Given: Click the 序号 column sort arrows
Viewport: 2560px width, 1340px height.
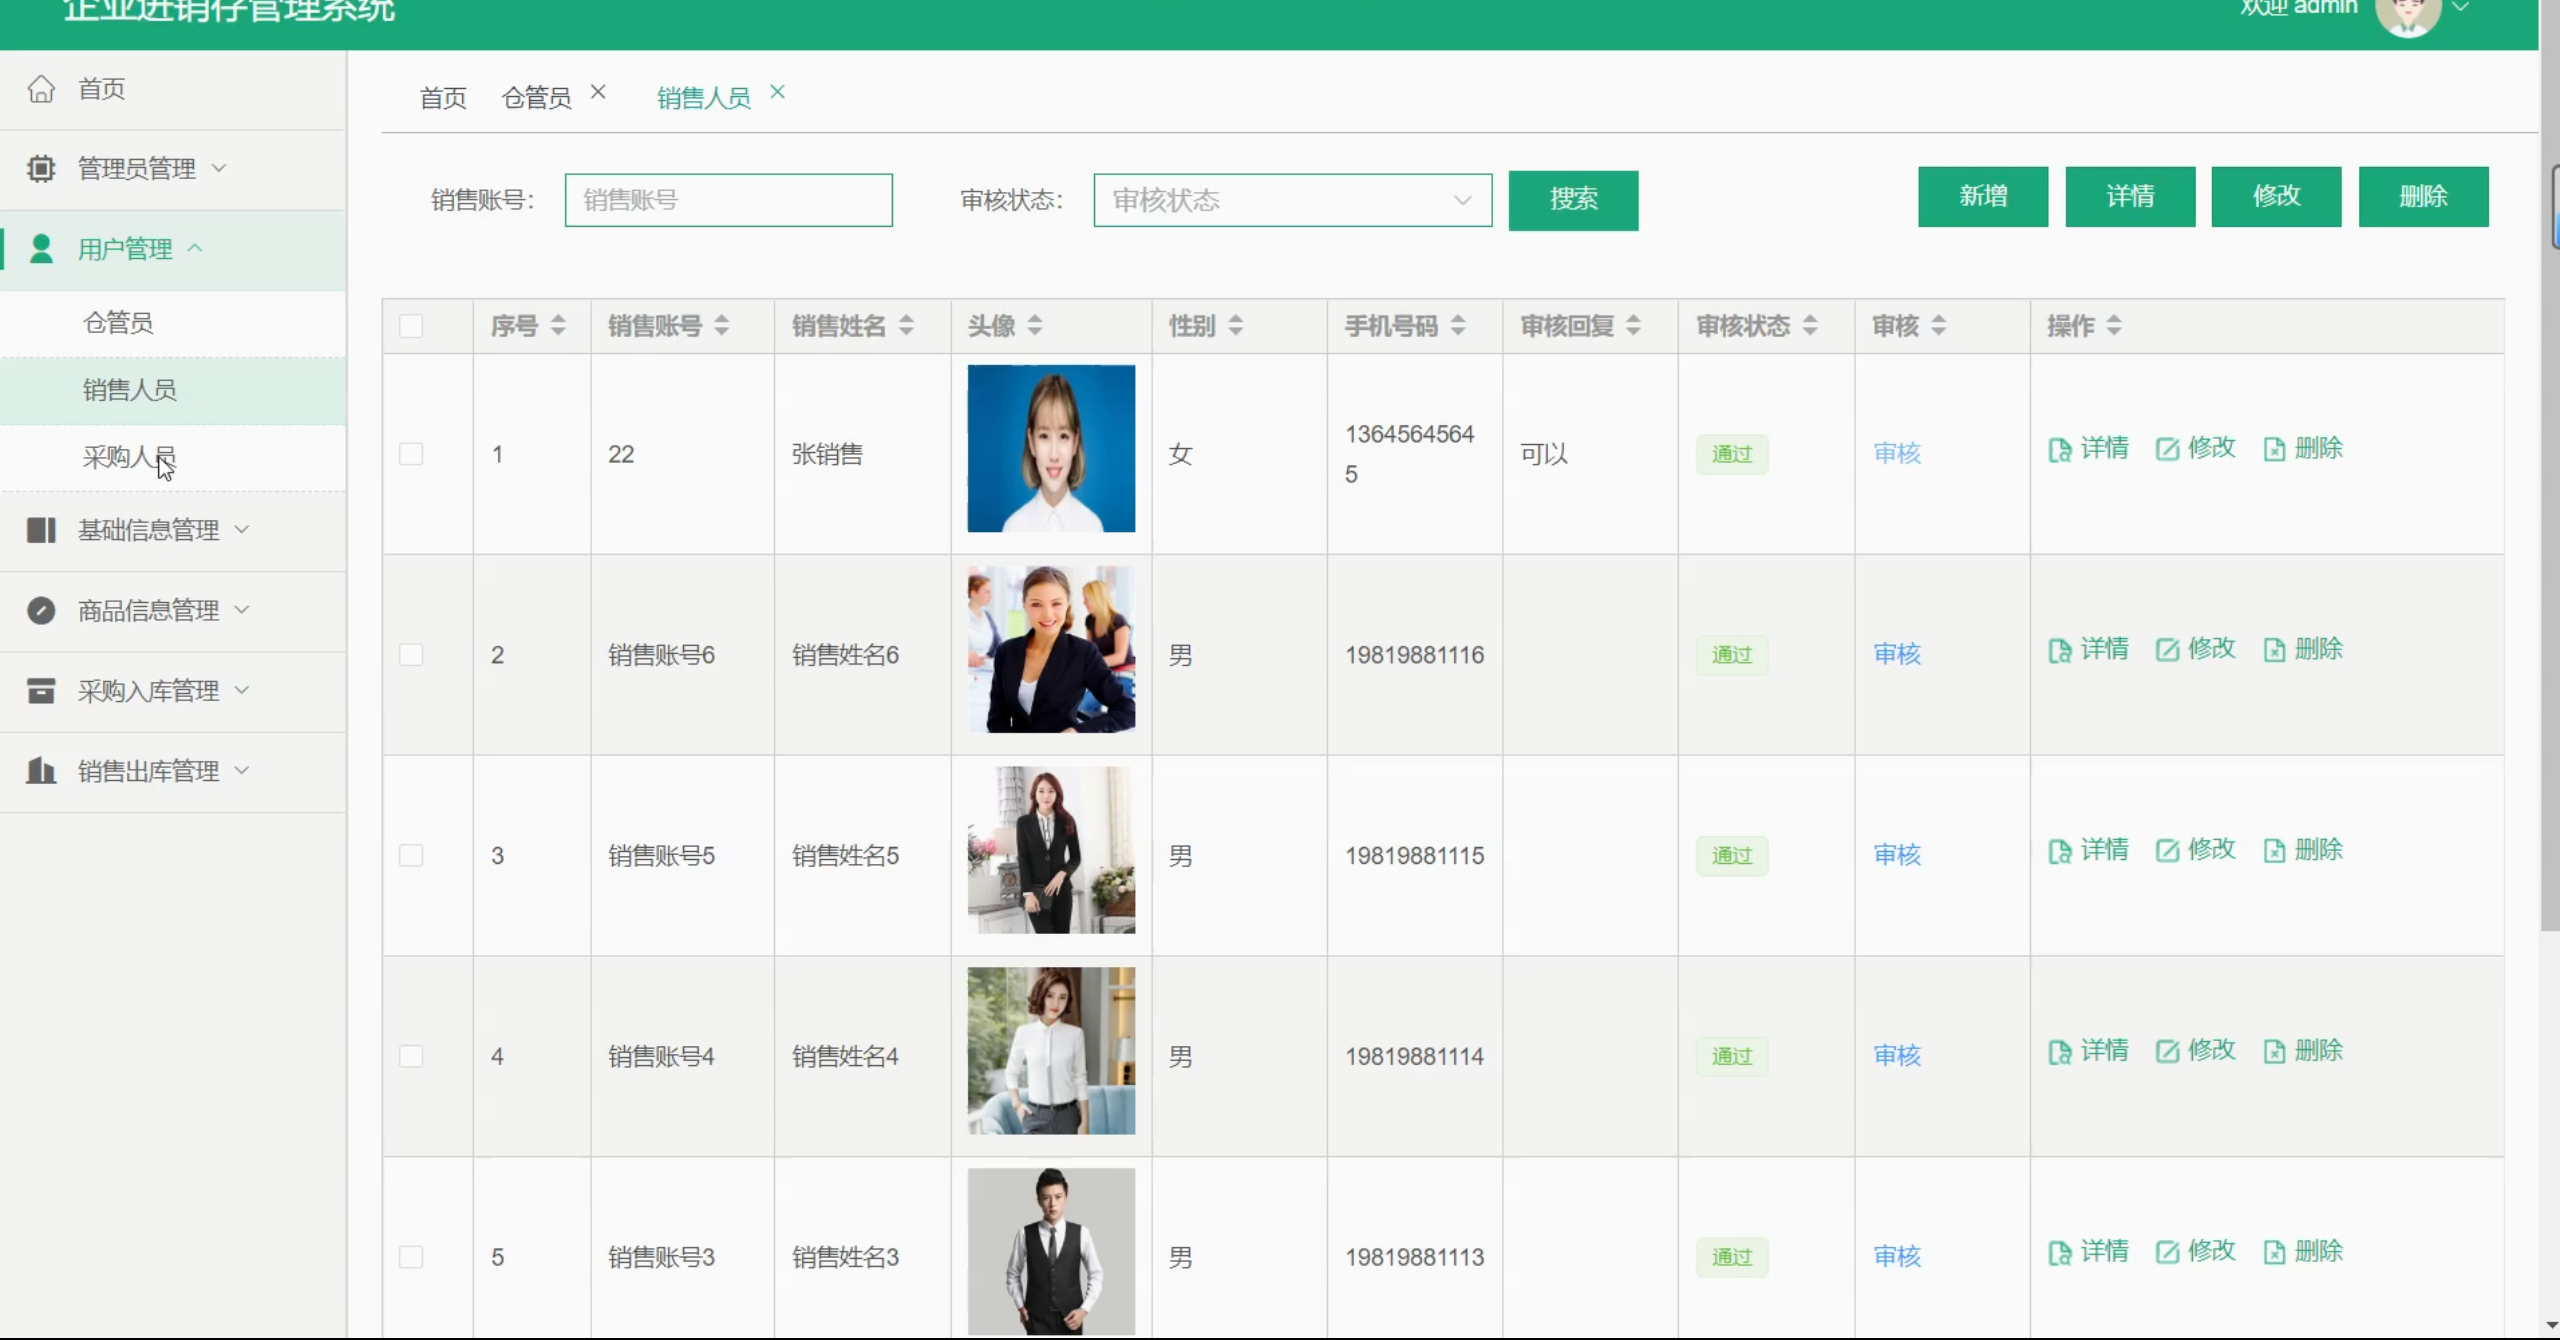Looking at the screenshot, I should click(558, 325).
